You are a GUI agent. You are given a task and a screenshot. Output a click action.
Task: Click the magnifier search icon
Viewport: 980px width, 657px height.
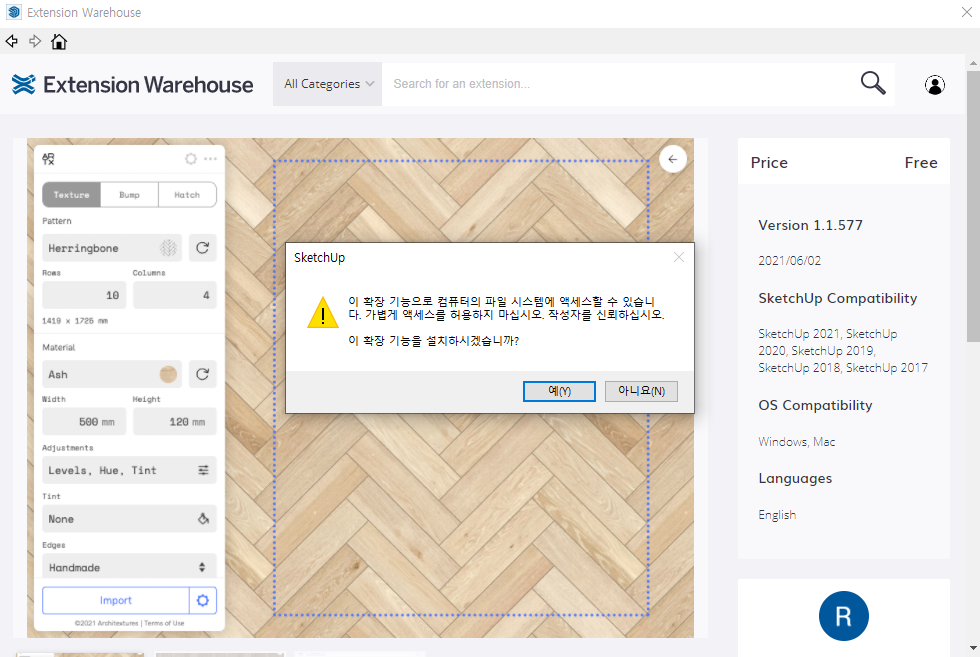tap(873, 83)
